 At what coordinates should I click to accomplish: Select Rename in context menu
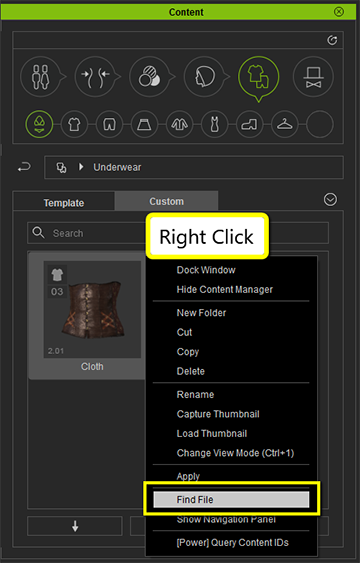click(x=195, y=395)
